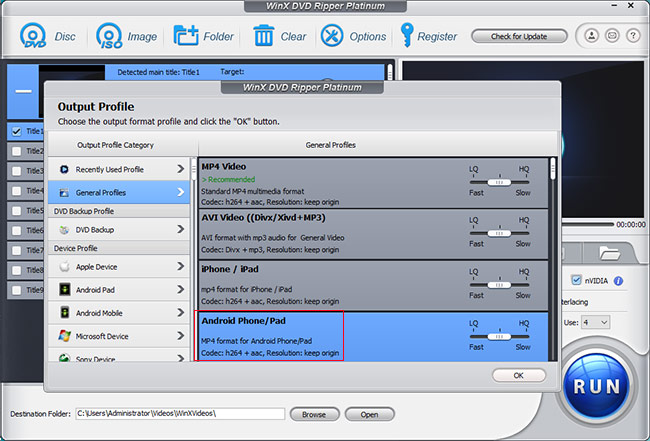Image resolution: width=650 pixels, height=441 pixels.
Task: Open help question mark icon
Action: coord(633,36)
